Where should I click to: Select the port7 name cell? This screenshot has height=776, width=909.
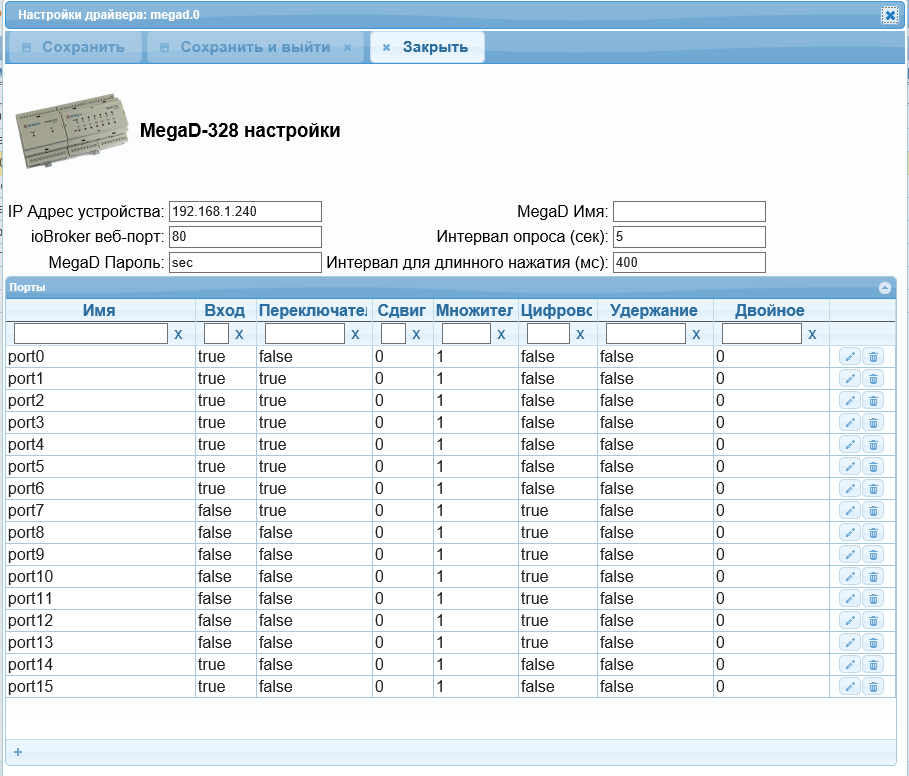click(100, 511)
